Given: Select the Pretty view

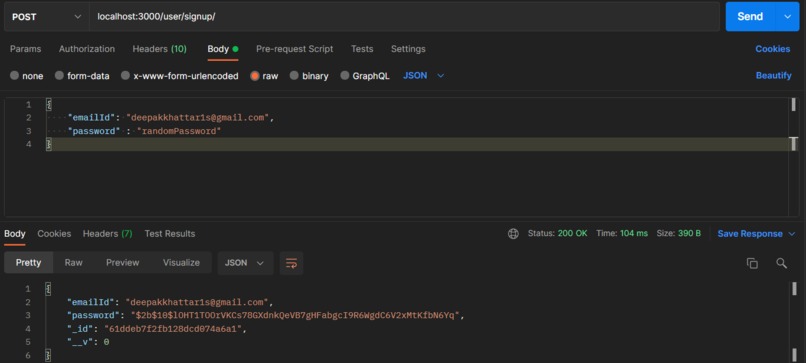Looking at the screenshot, I should 28,263.
